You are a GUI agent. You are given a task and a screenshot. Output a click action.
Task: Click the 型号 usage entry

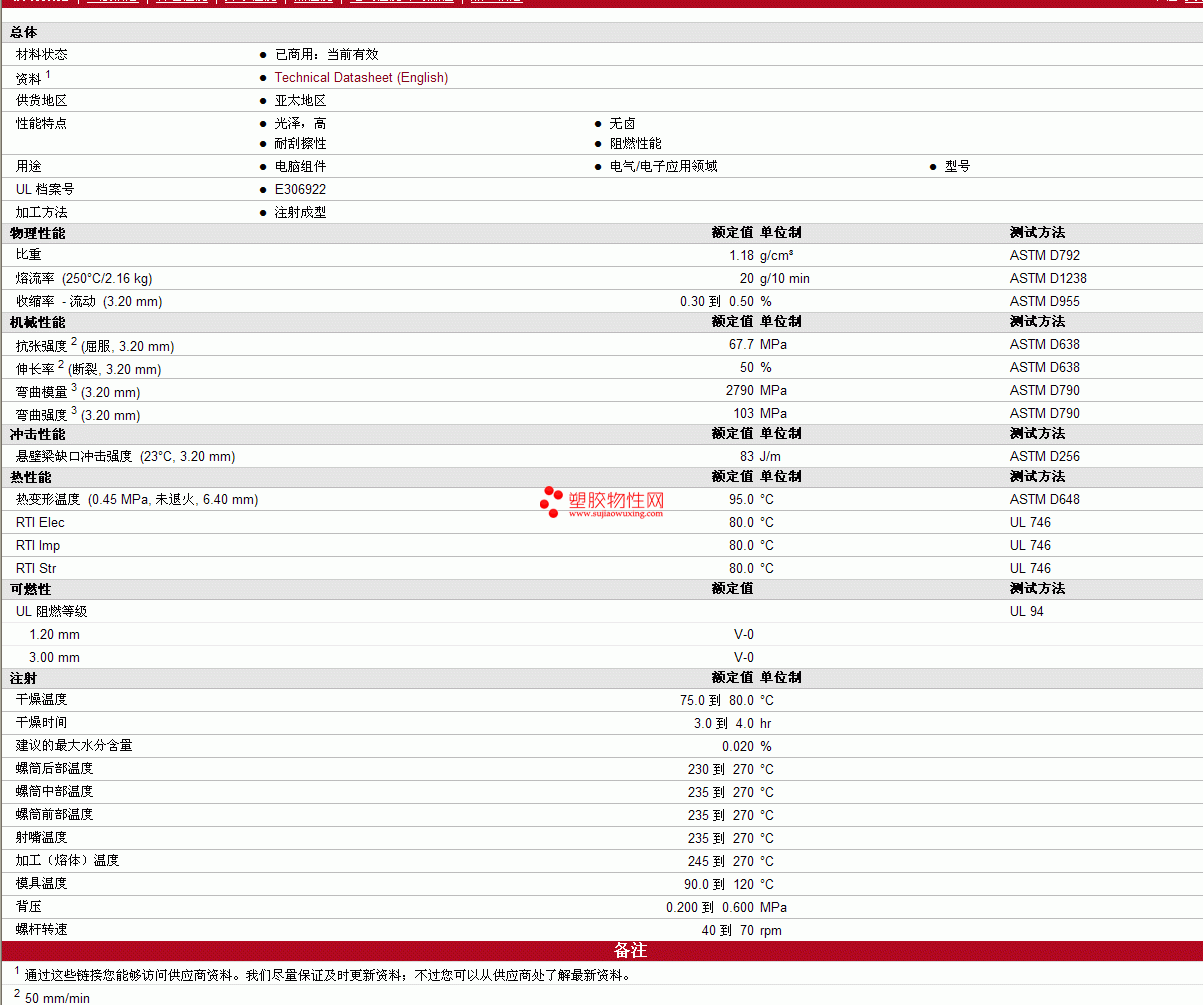click(958, 167)
